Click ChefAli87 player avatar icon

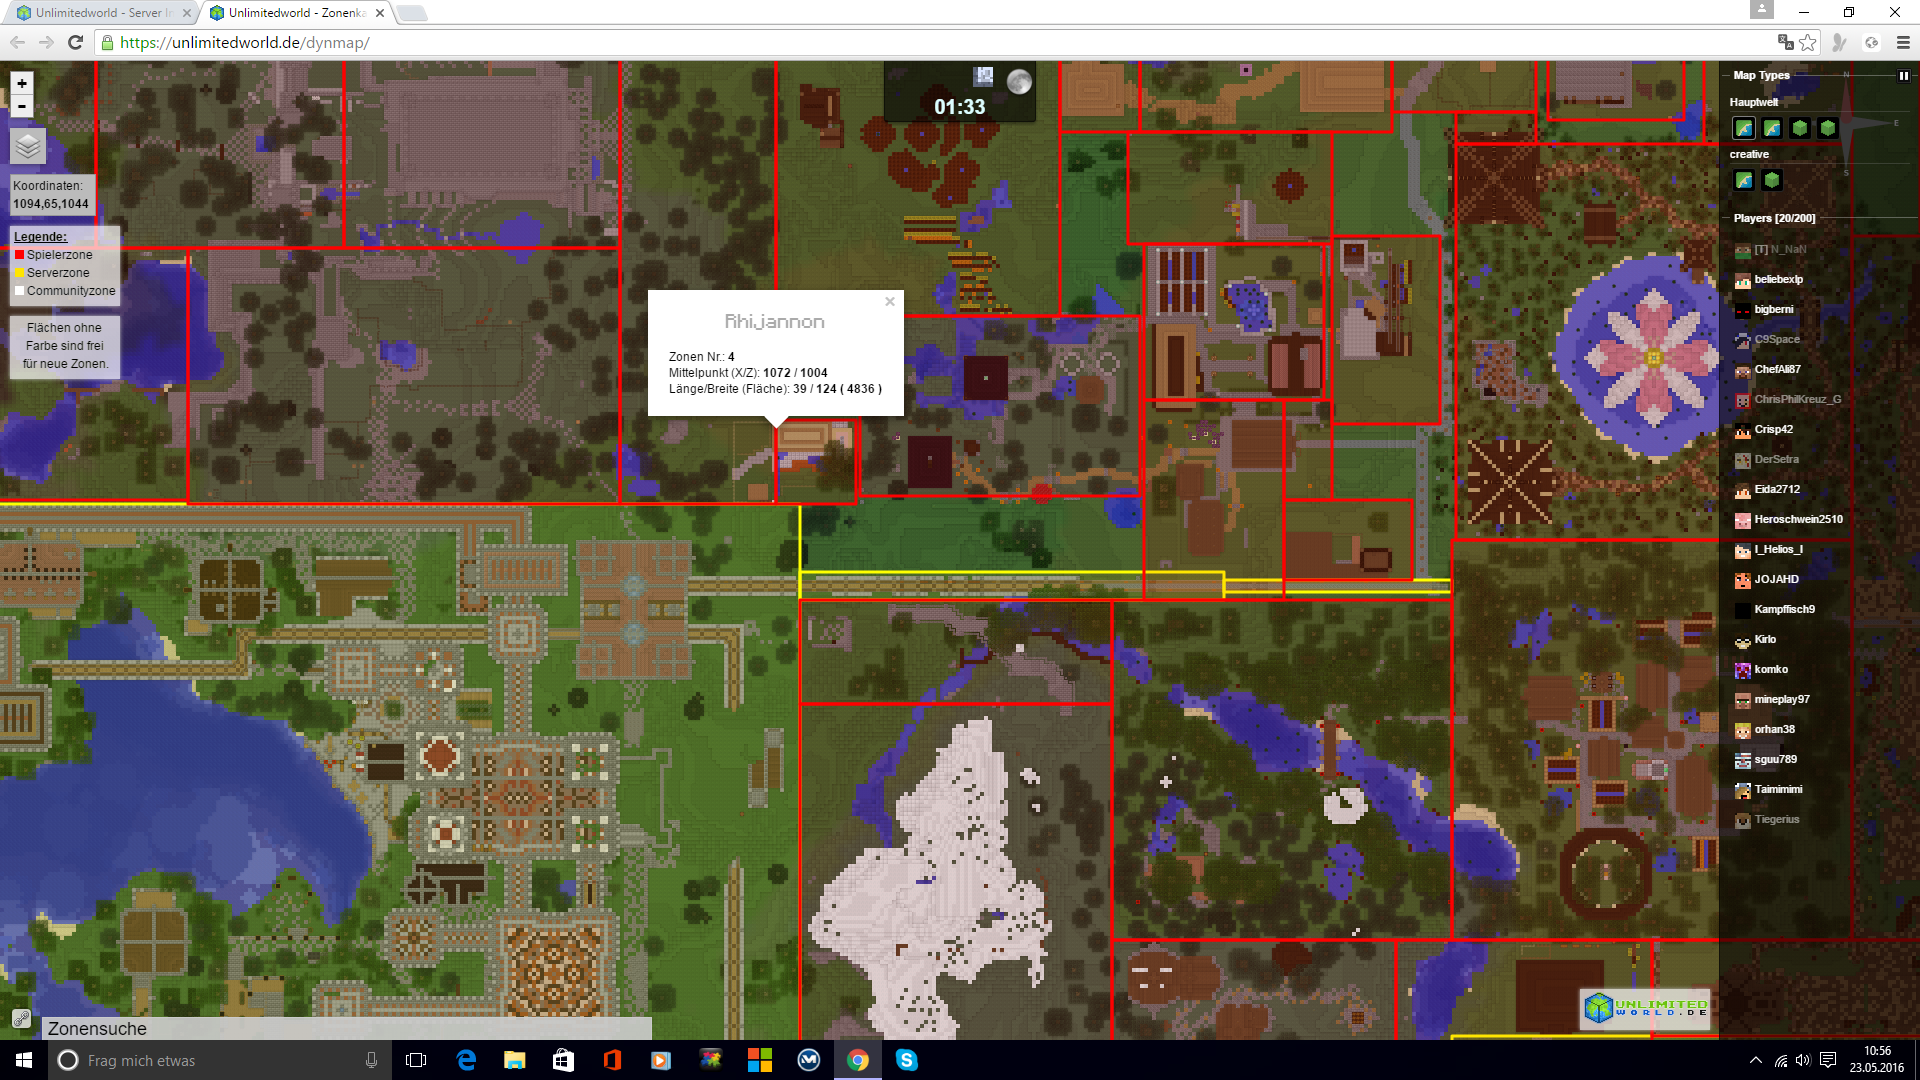point(1743,371)
